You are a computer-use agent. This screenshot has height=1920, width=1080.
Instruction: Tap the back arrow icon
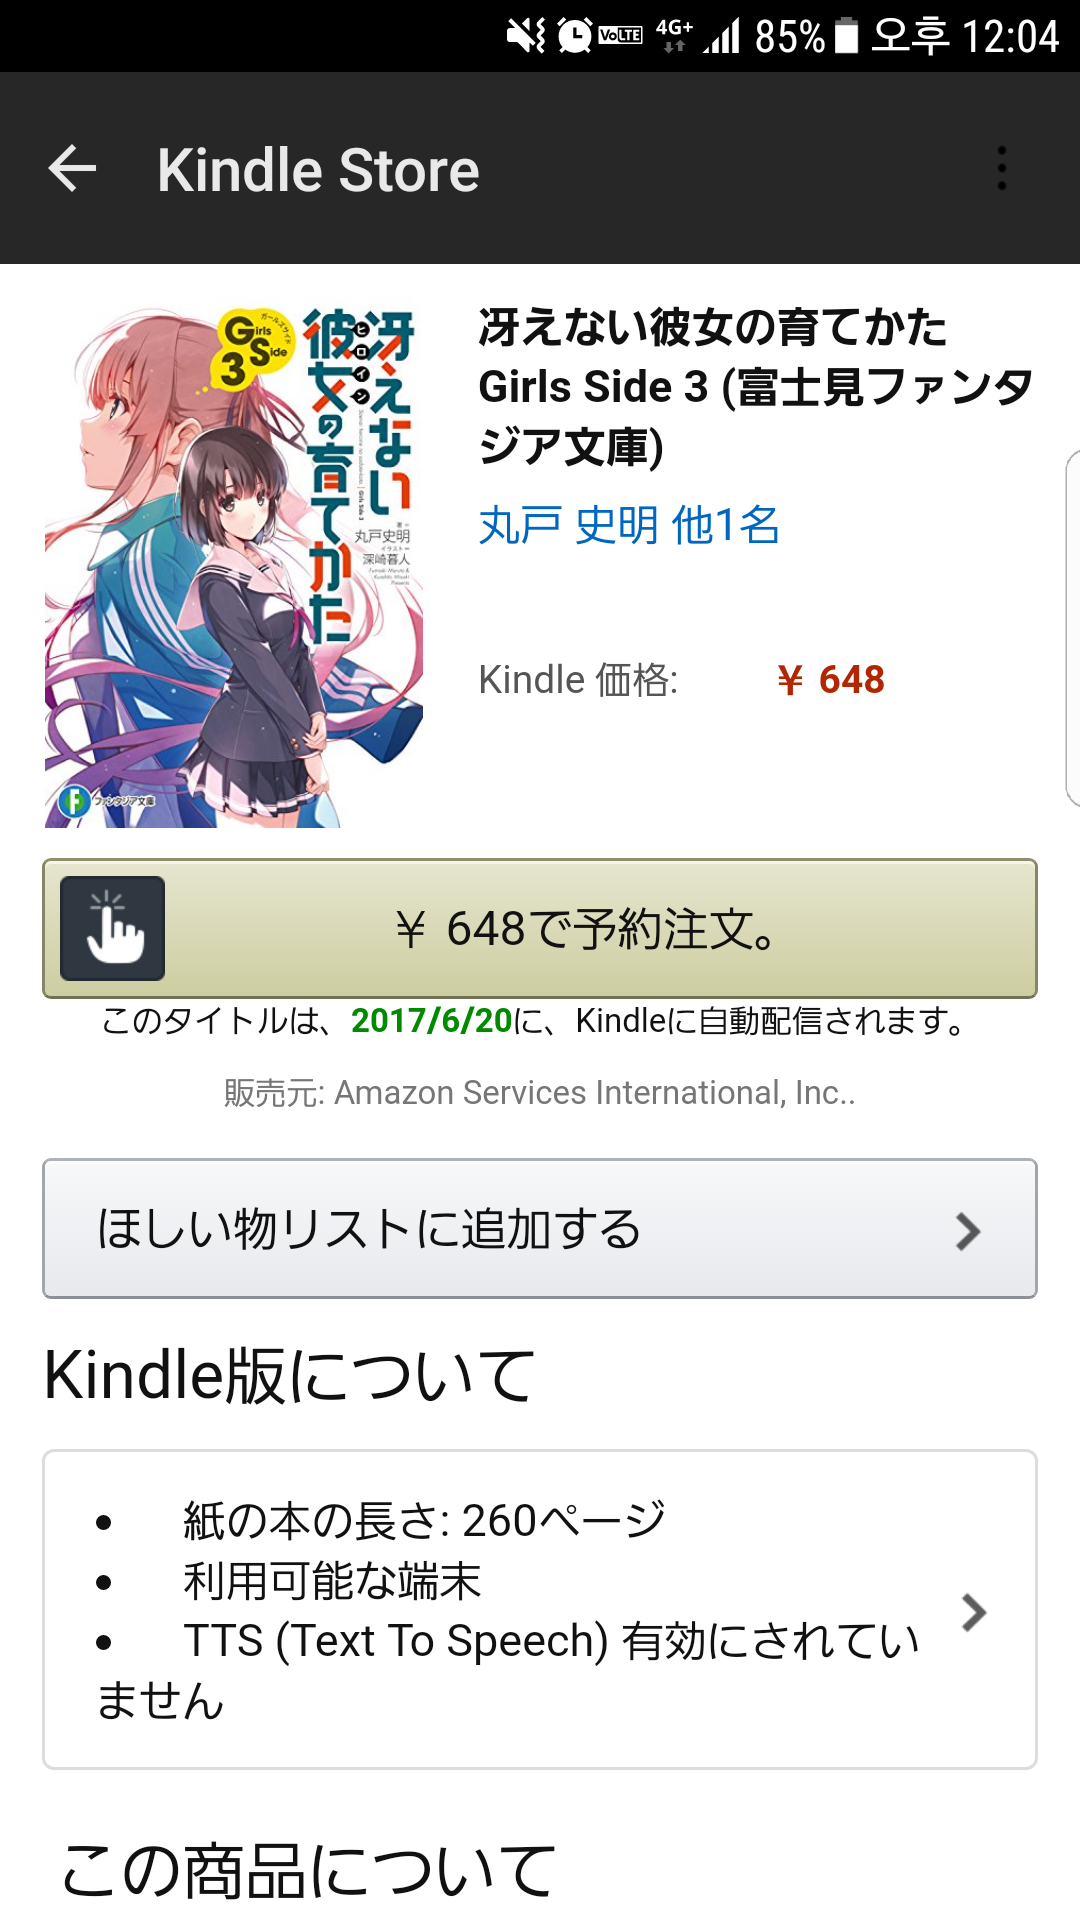coord(72,168)
